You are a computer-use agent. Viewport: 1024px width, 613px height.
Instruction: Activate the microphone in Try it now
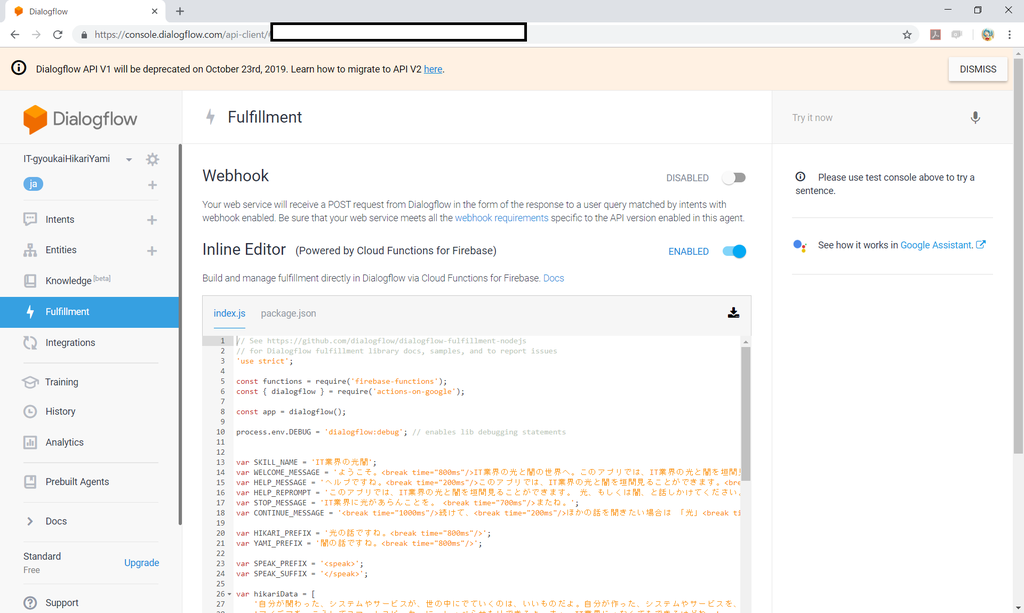(x=975, y=118)
